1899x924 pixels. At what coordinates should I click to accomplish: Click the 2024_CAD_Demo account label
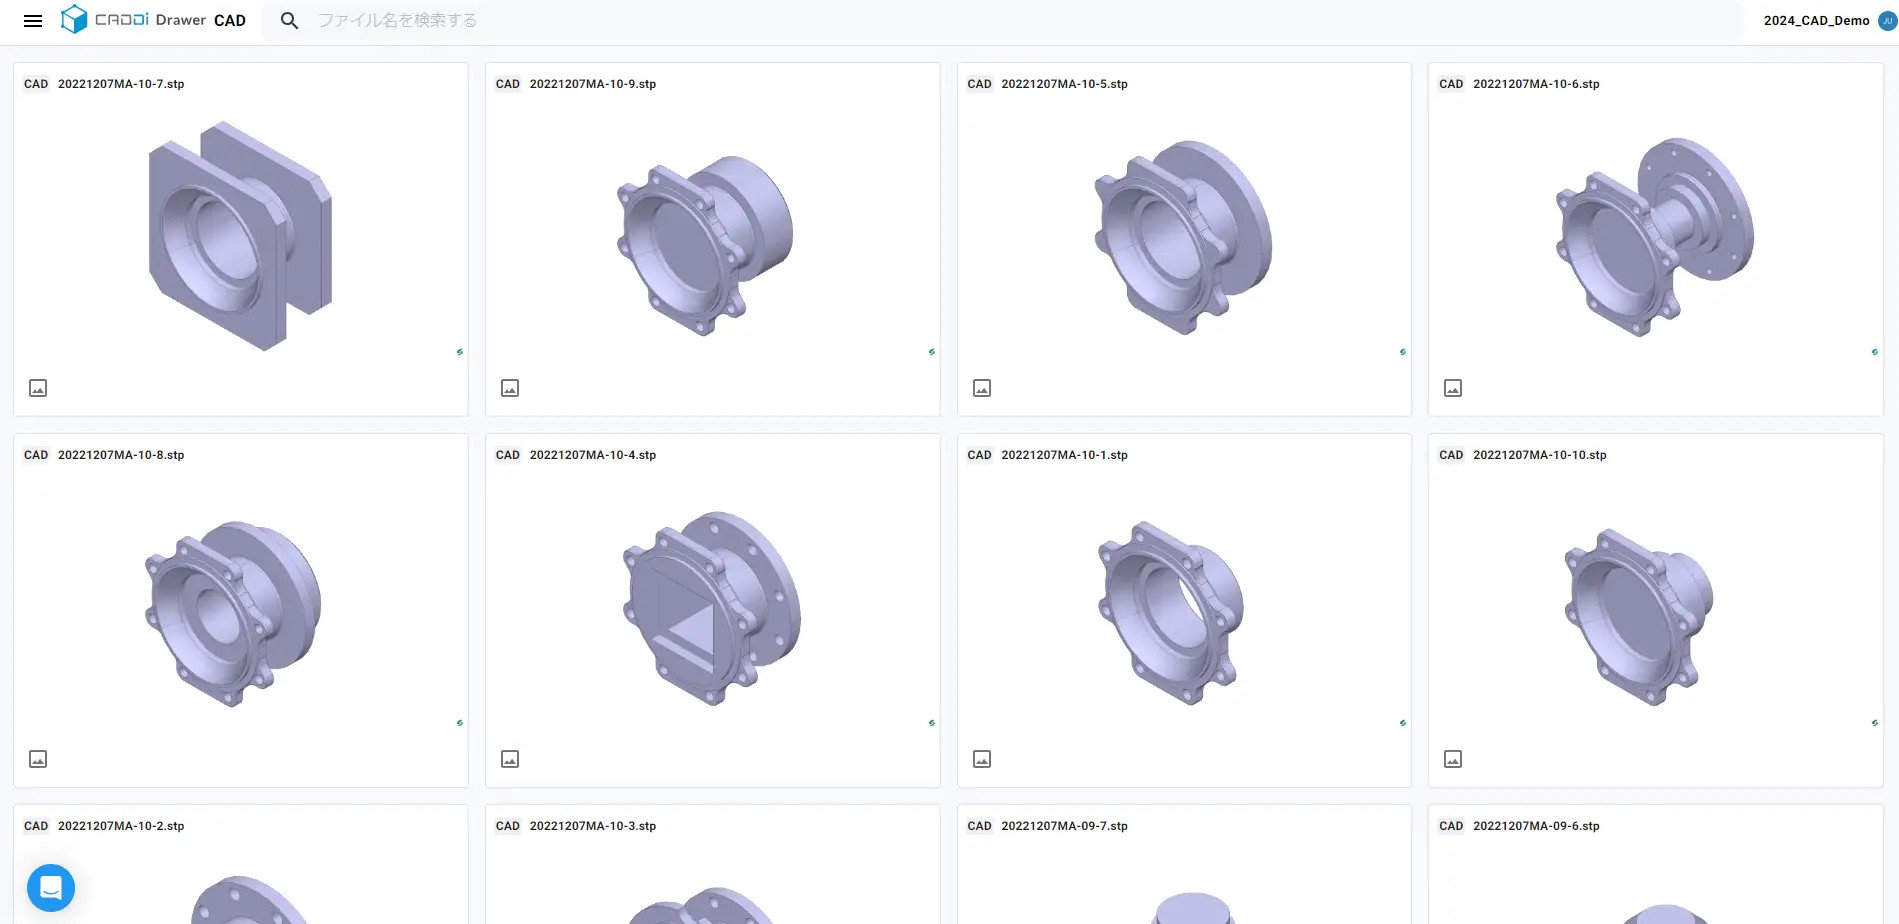[x=1815, y=20]
